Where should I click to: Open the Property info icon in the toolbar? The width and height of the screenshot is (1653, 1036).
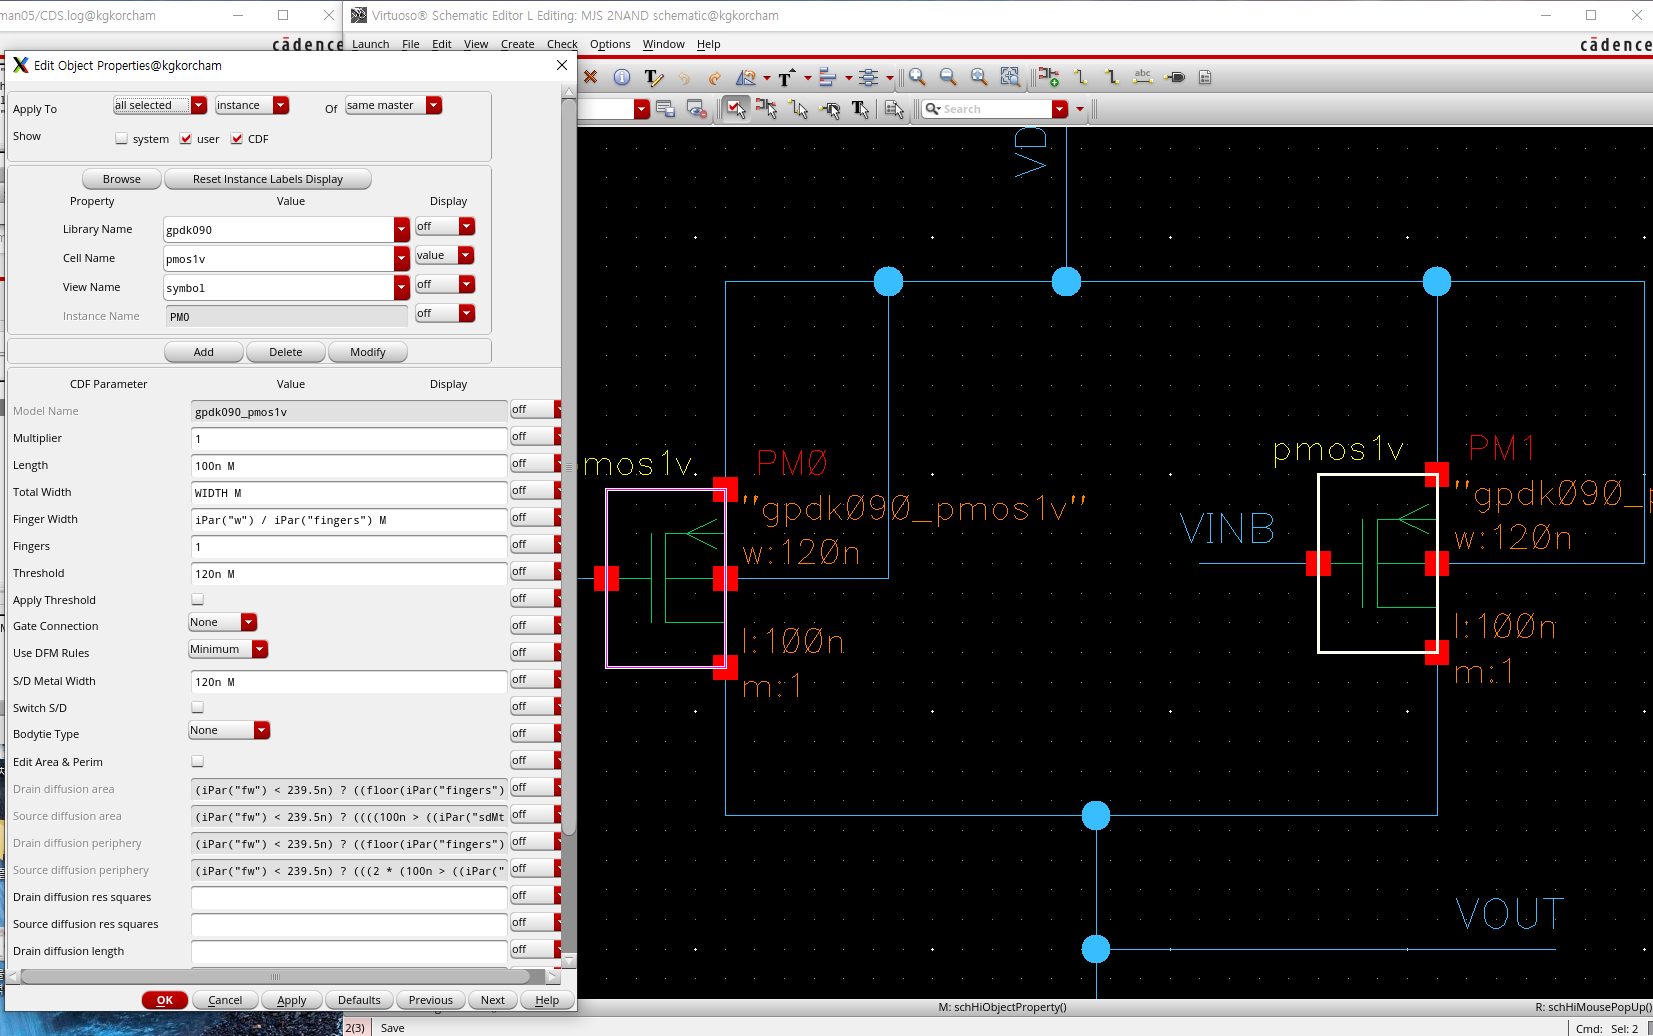tap(622, 77)
